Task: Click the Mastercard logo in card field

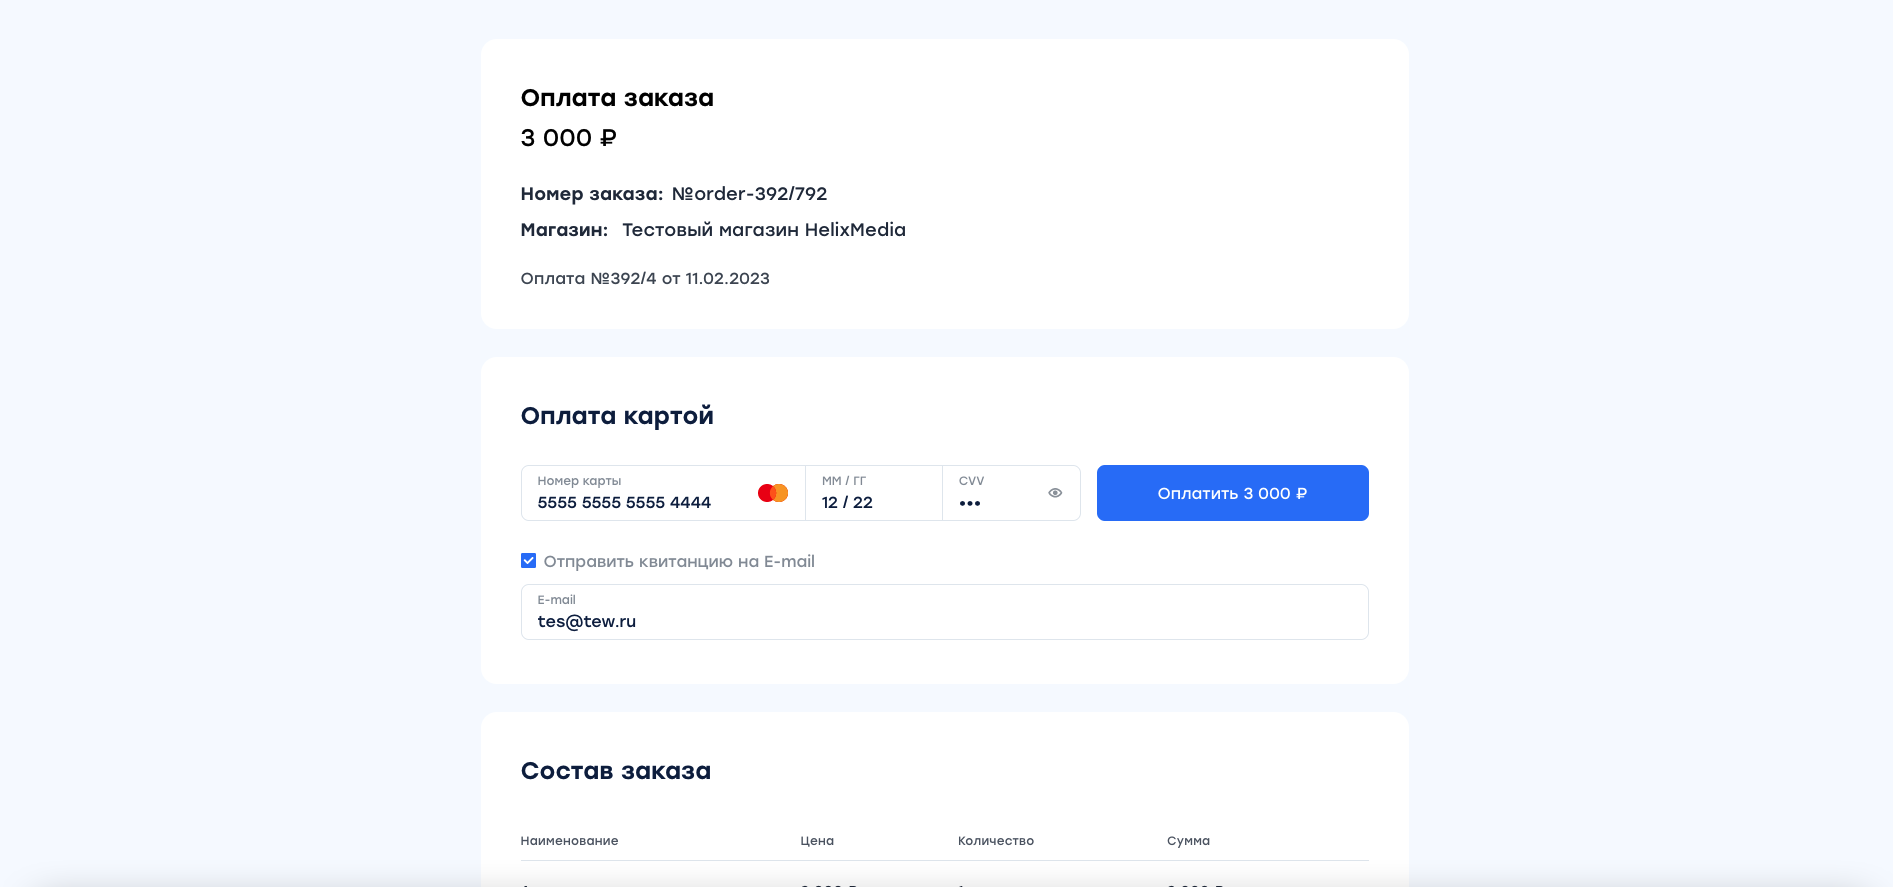Action: click(773, 493)
